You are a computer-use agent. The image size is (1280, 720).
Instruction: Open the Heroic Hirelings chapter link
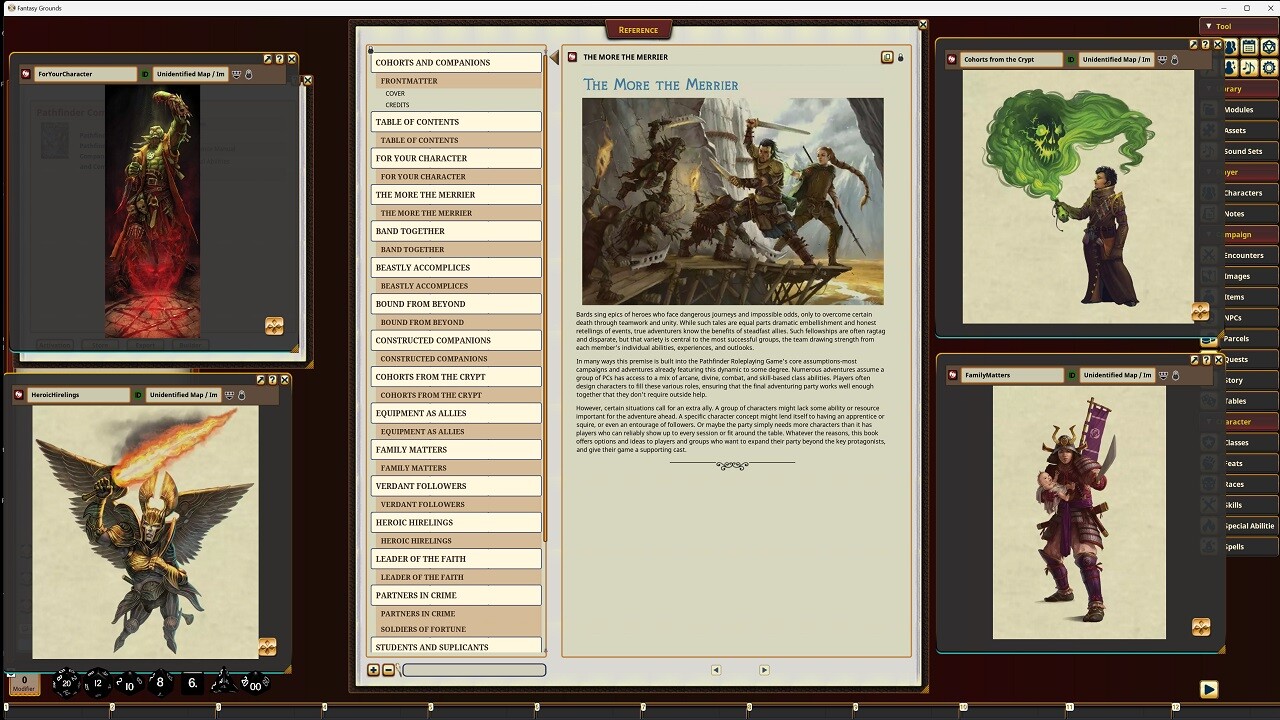click(x=455, y=522)
